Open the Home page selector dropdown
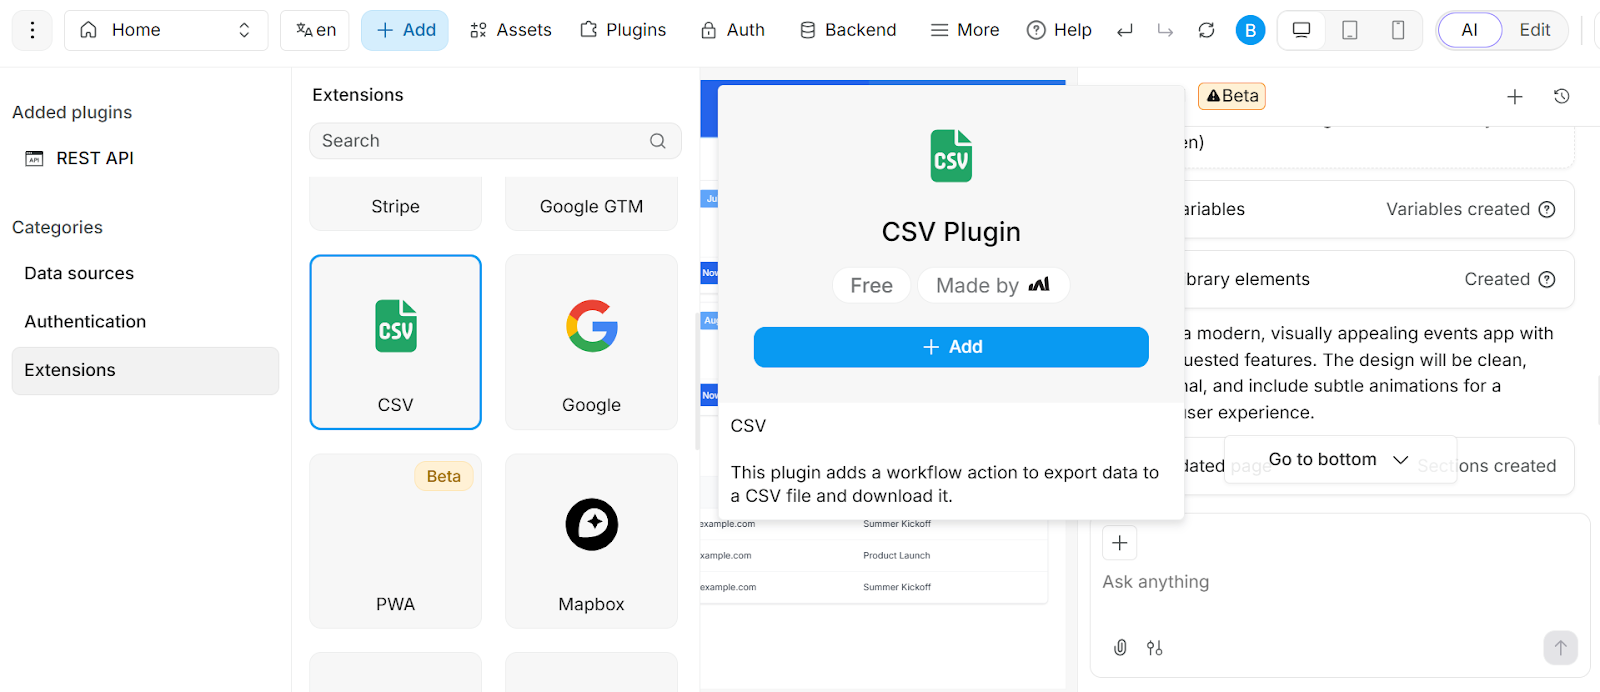The width and height of the screenshot is (1600, 692). [x=166, y=30]
